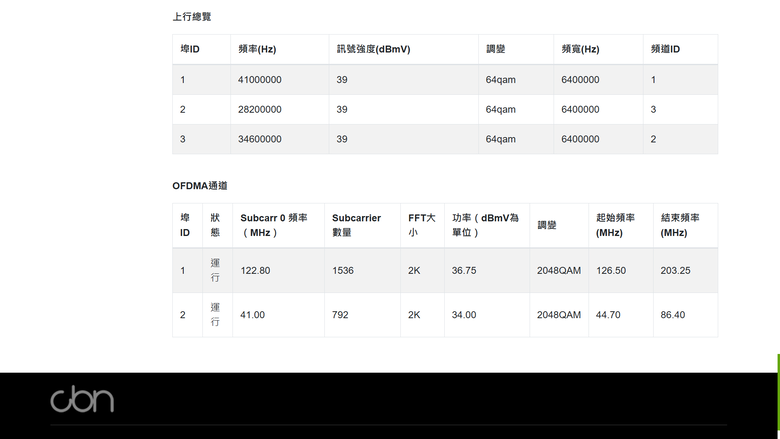Image resolution: width=780 pixels, height=439 pixels.
Task: Click the 頻道ID column header
Action: click(x=665, y=49)
